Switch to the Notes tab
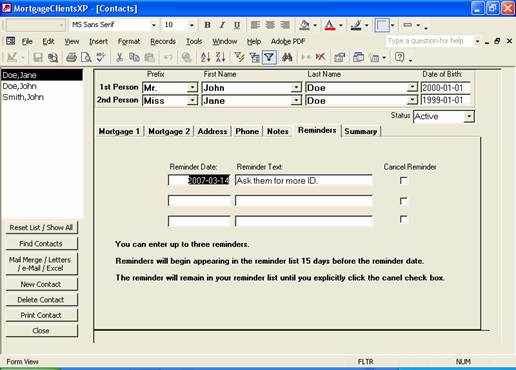Screen dimensions: 516x370 click(x=278, y=131)
